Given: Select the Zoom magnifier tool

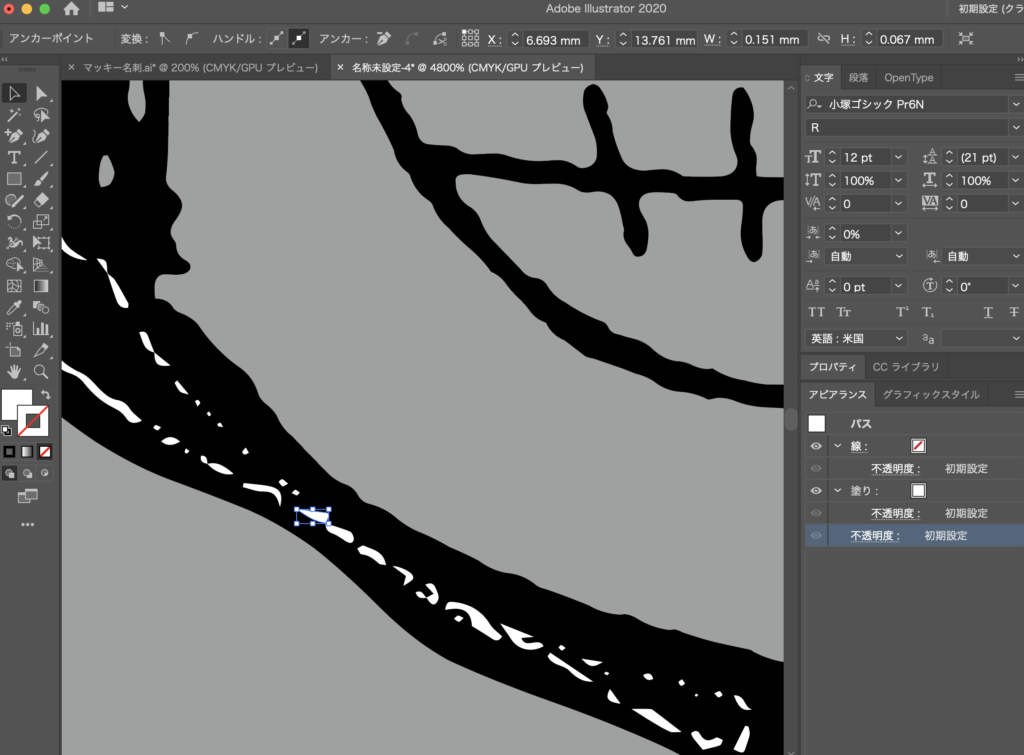Looking at the screenshot, I should pyautogui.click(x=42, y=372).
